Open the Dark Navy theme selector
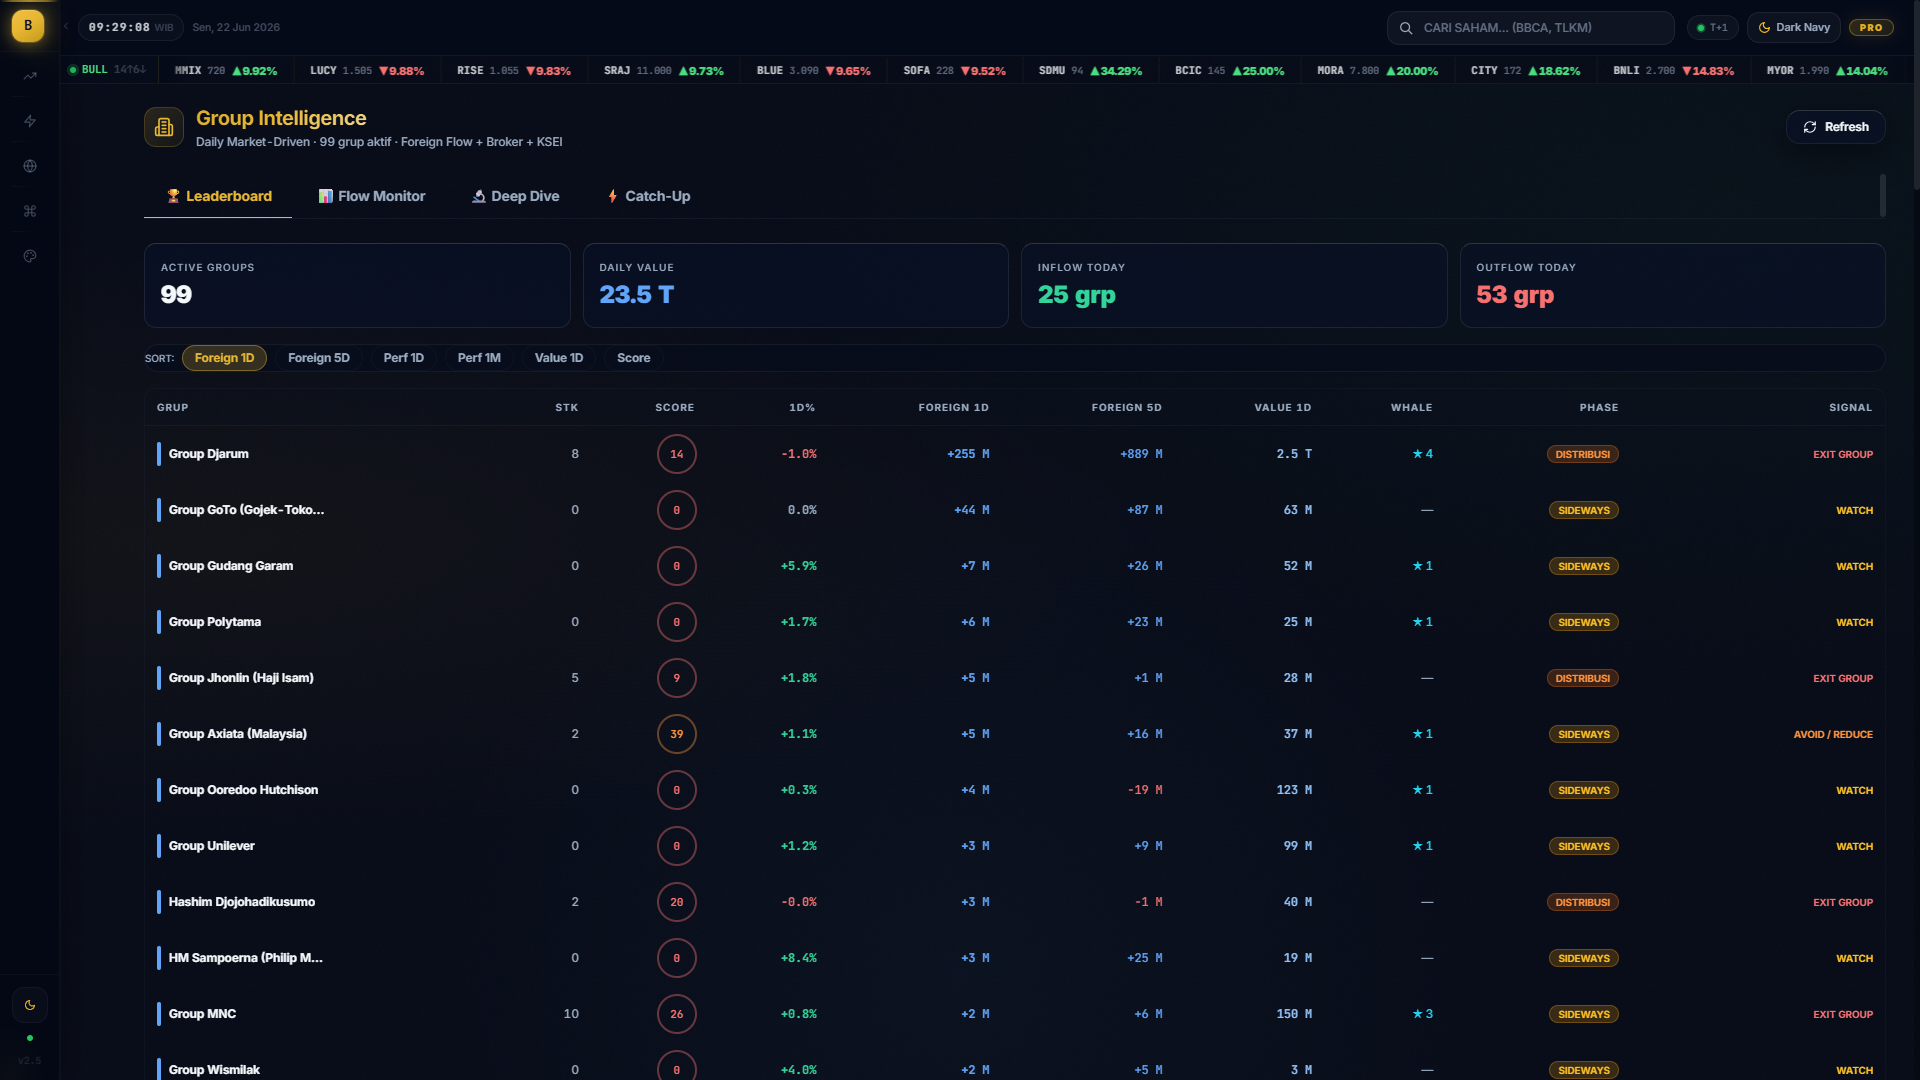This screenshot has height=1080, width=1920. 1795,28
